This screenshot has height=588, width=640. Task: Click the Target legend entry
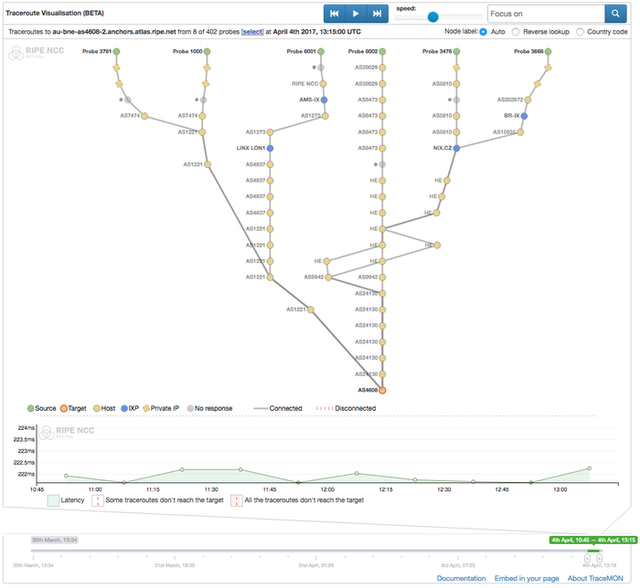pyautogui.click(x=73, y=408)
